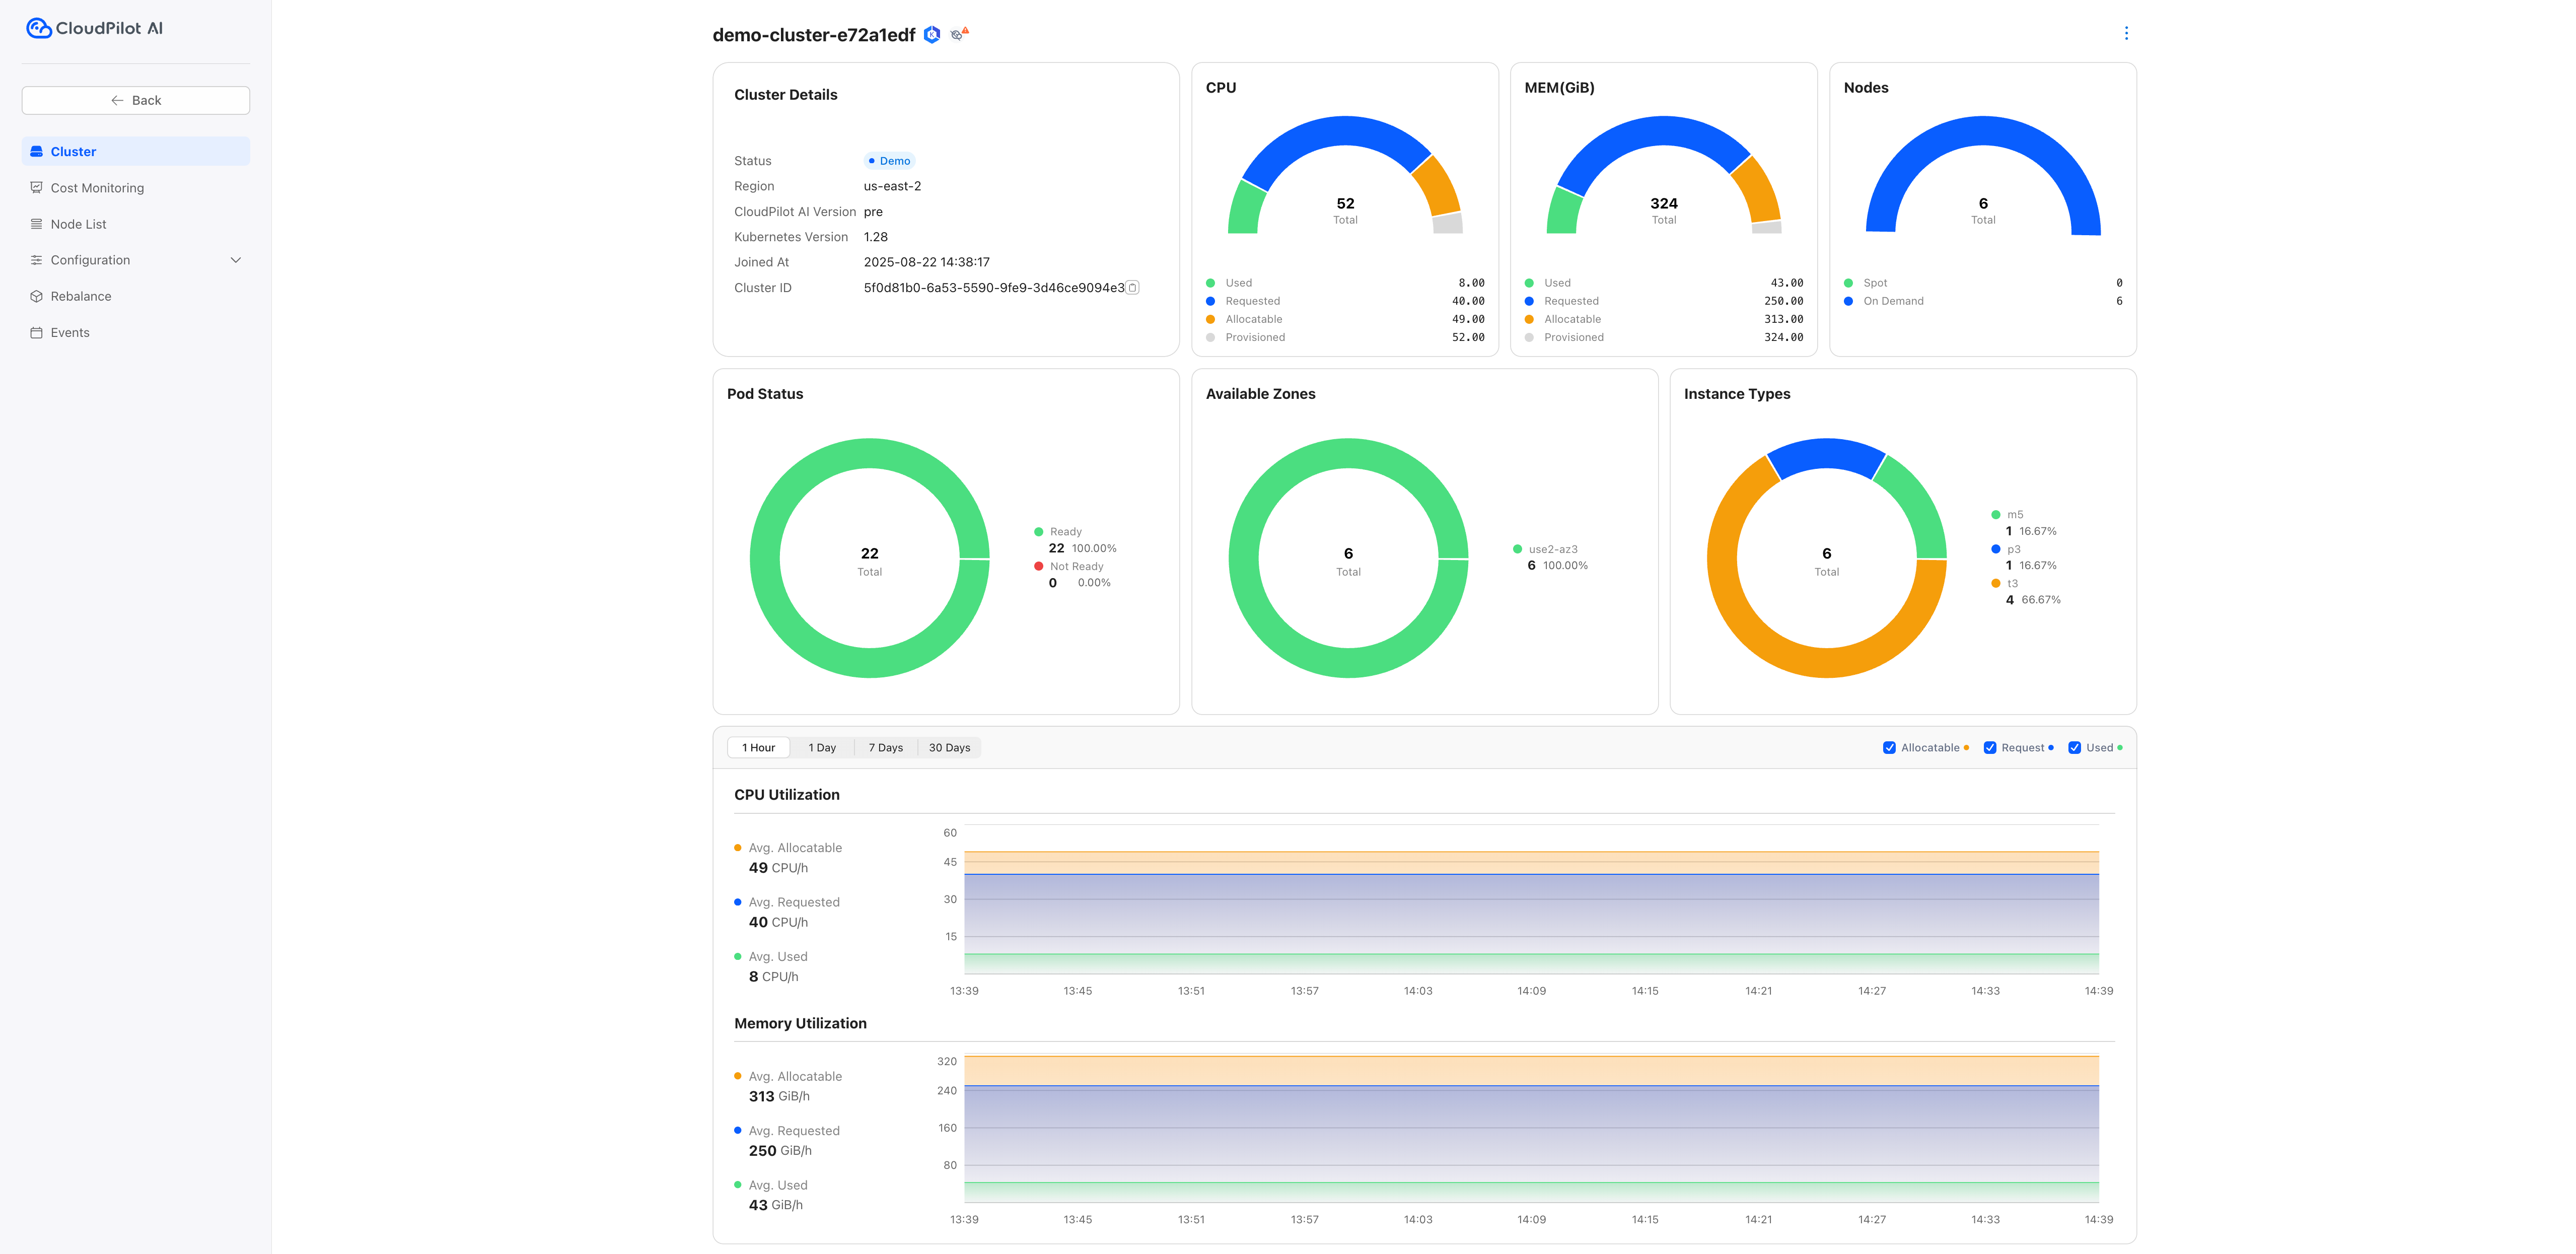Click the CloudPilot AI logo

(x=94, y=28)
